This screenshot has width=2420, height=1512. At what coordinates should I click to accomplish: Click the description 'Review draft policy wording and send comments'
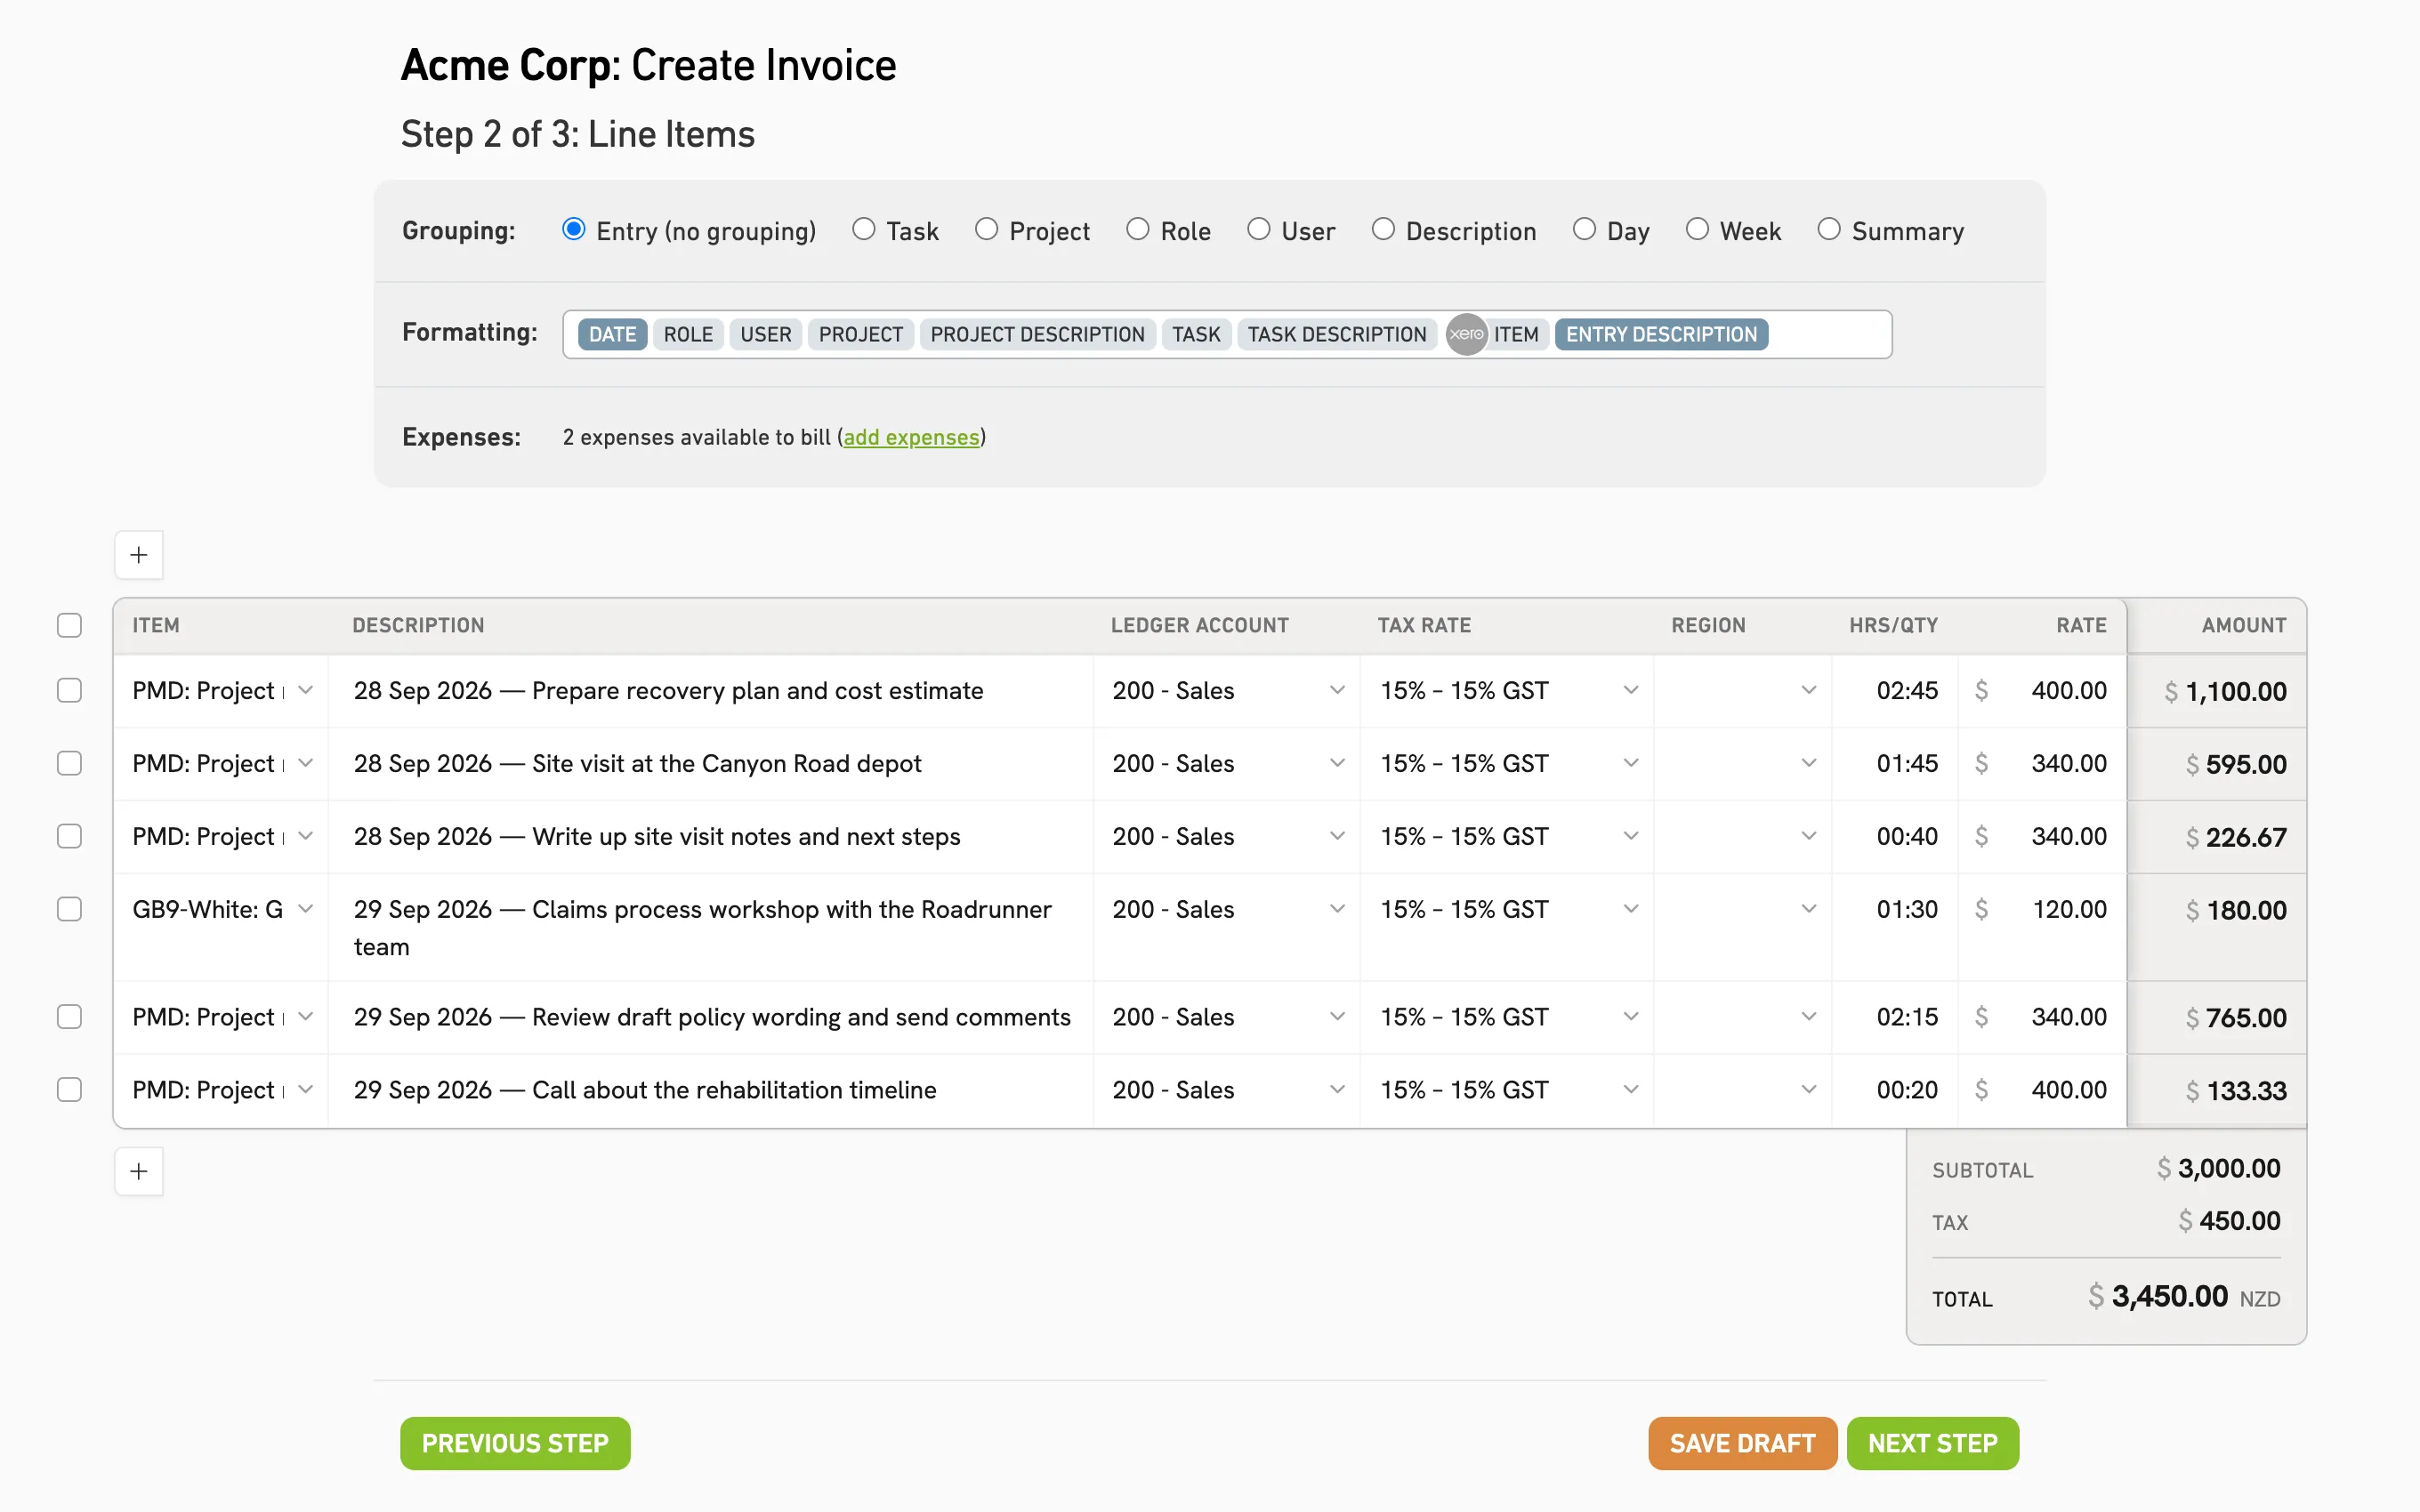[710, 1017]
